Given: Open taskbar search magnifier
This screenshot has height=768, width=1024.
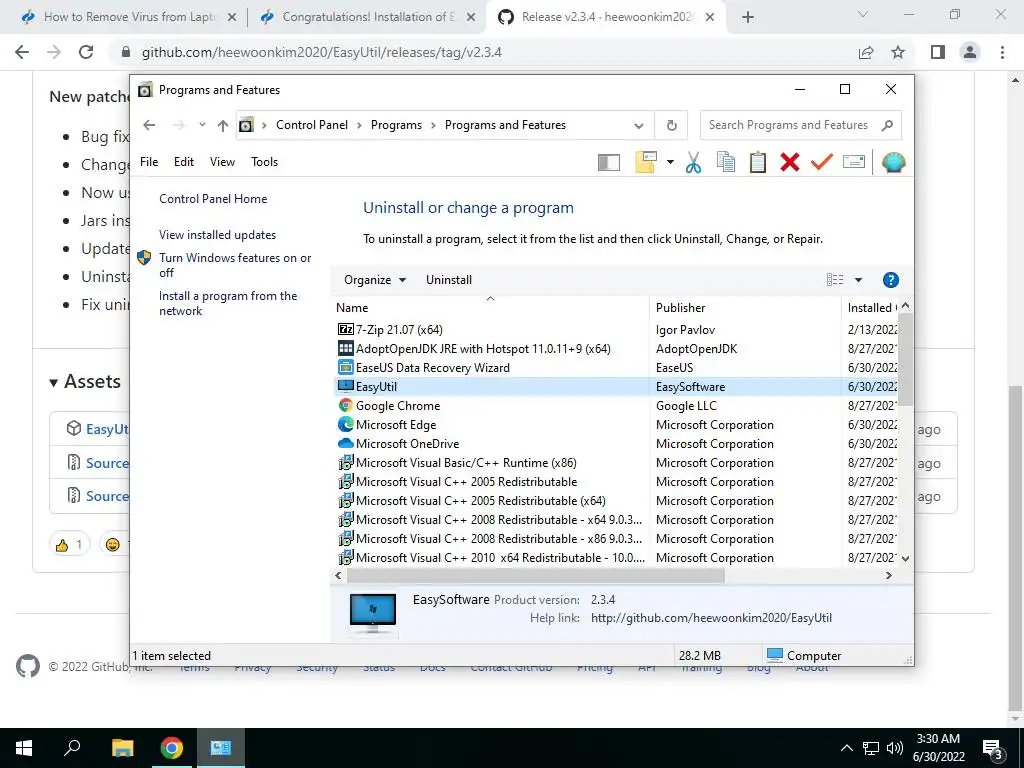Looking at the screenshot, I should 72,747.
